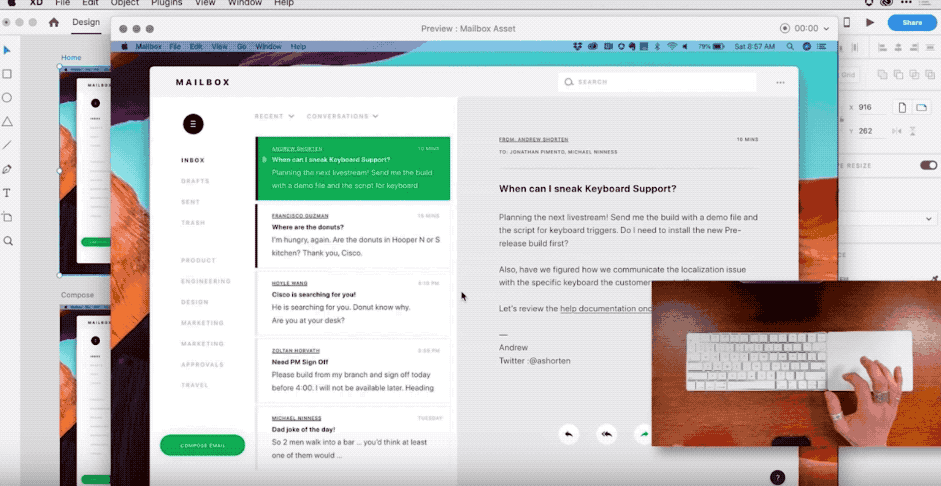Click the Search field in Mailbox

657,82
